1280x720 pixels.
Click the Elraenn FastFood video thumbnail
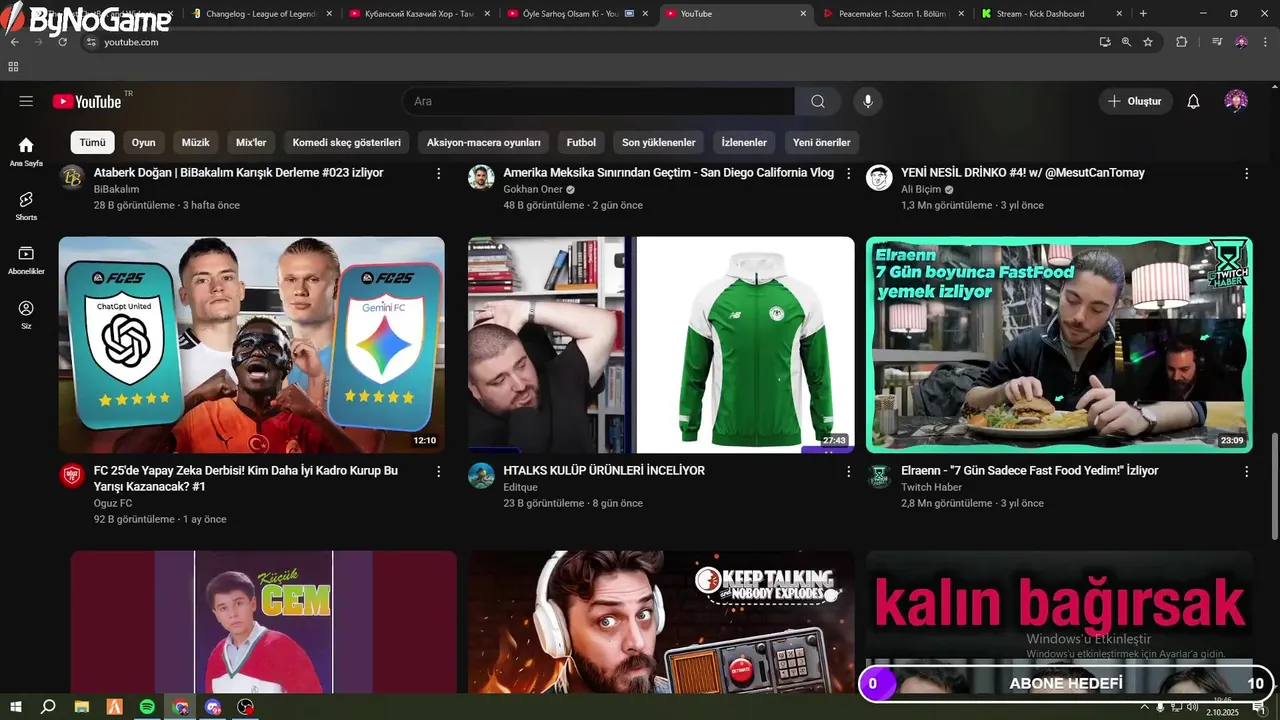(x=1059, y=345)
